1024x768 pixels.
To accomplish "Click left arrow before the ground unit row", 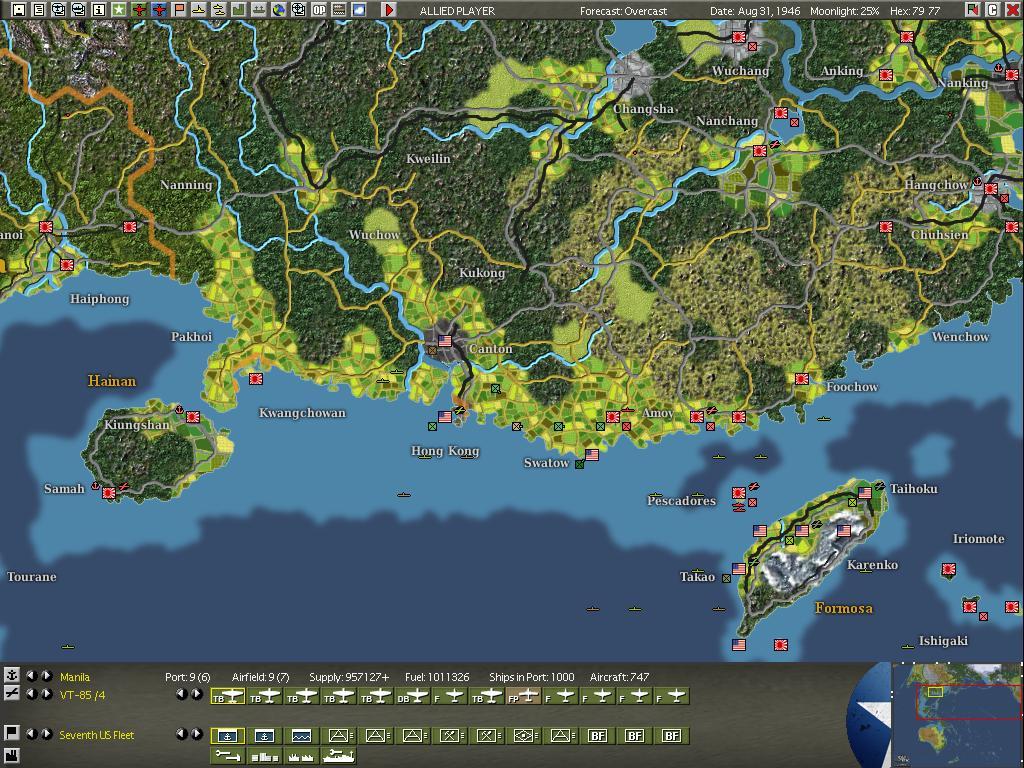I will [182, 734].
